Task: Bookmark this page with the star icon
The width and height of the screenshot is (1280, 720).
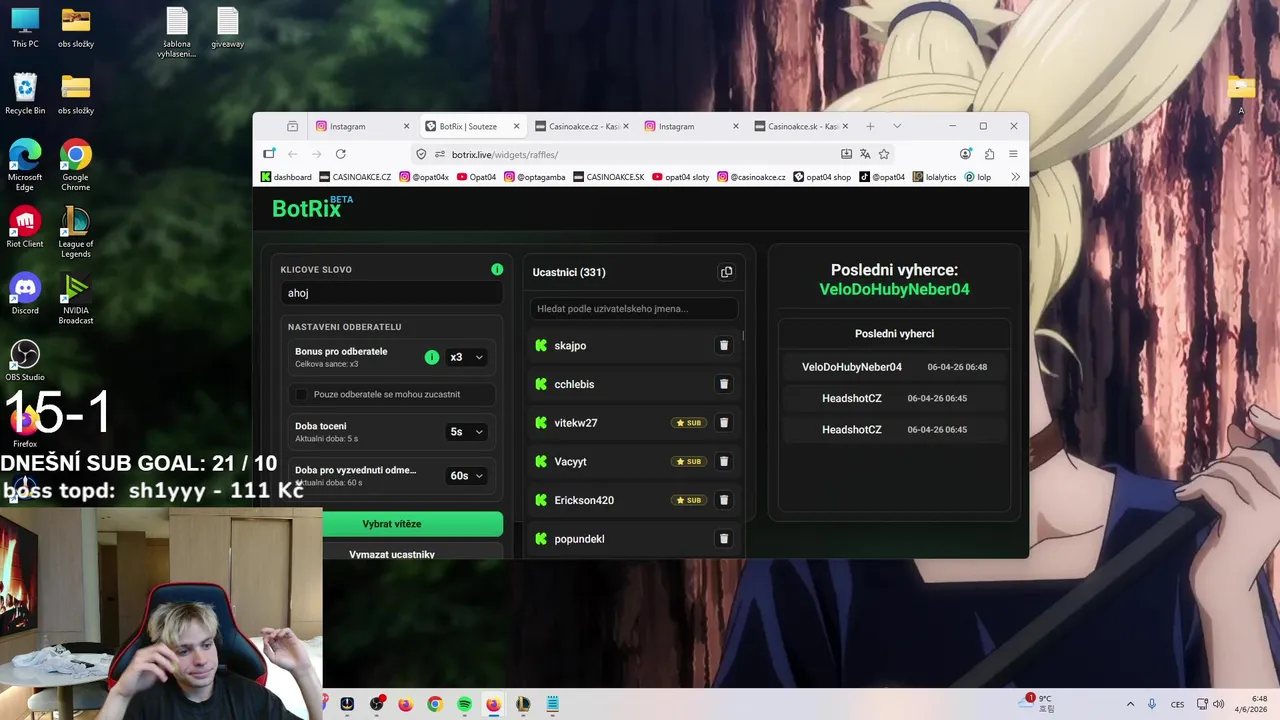Action: pos(884,154)
